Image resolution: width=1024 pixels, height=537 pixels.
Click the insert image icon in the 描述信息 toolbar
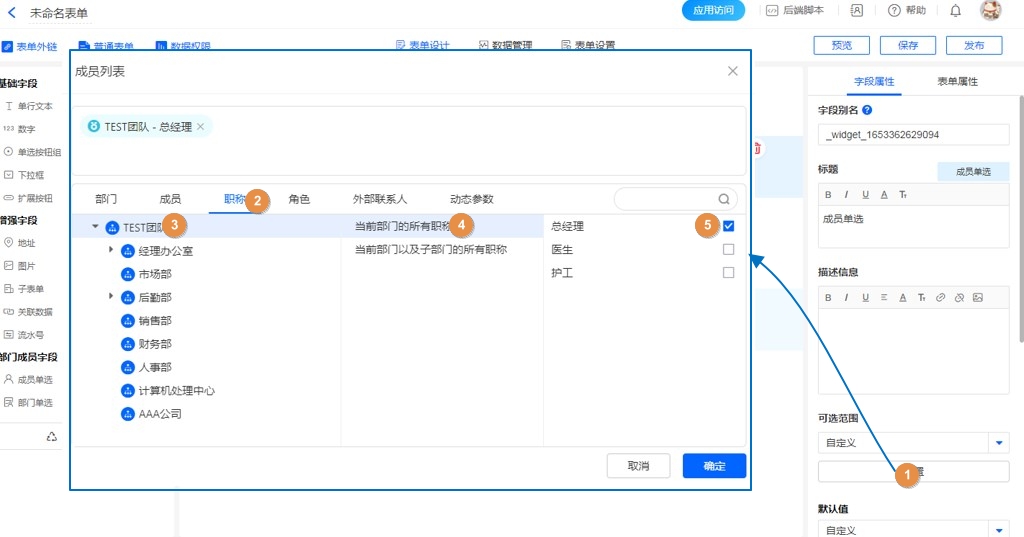tap(977, 297)
